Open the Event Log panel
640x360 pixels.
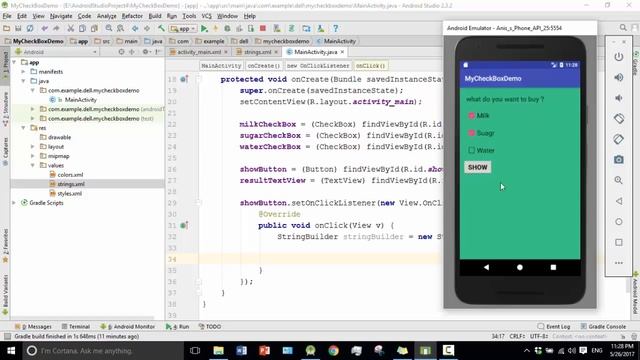554,327
